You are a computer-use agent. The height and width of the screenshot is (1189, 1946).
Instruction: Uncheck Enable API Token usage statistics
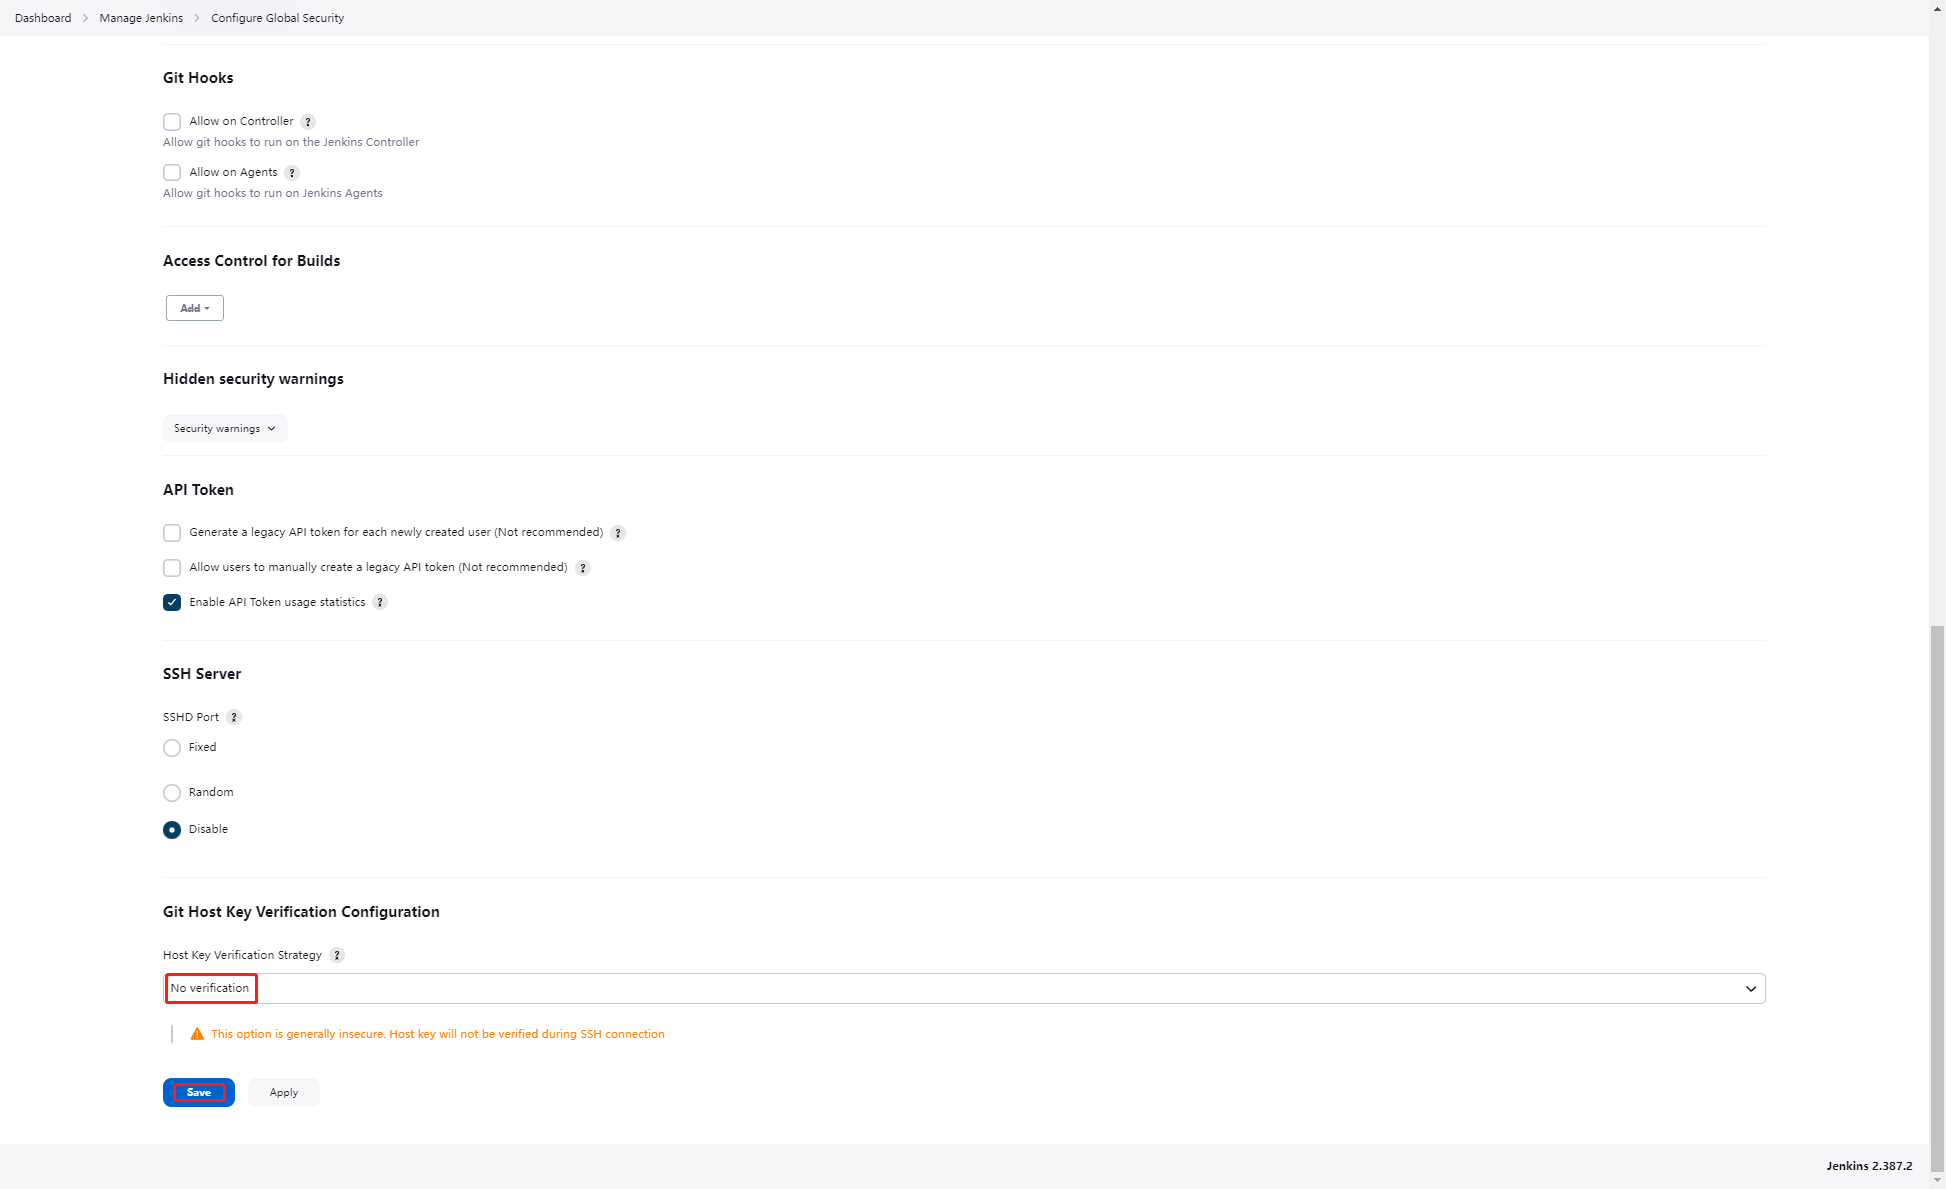pos(172,602)
